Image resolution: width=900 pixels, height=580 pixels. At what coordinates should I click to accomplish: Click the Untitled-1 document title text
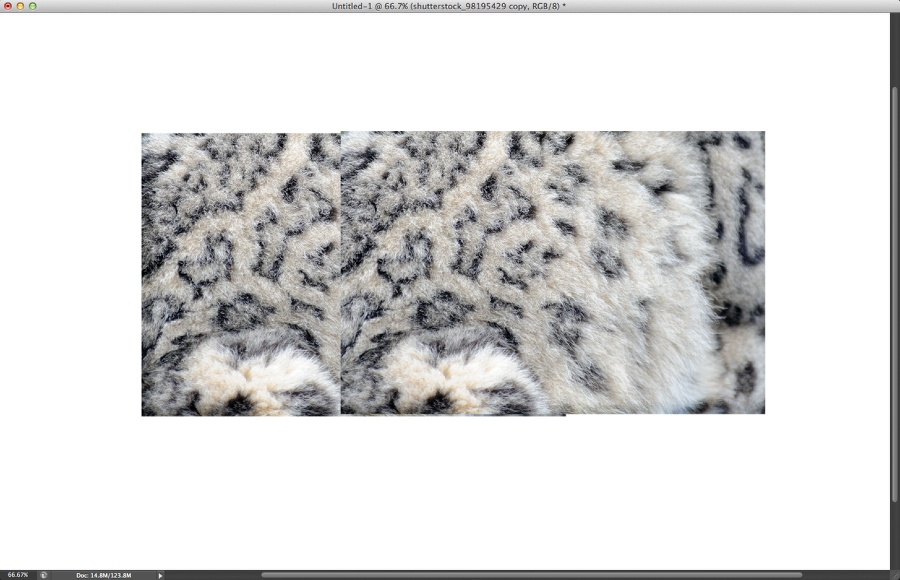click(x=448, y=6)
